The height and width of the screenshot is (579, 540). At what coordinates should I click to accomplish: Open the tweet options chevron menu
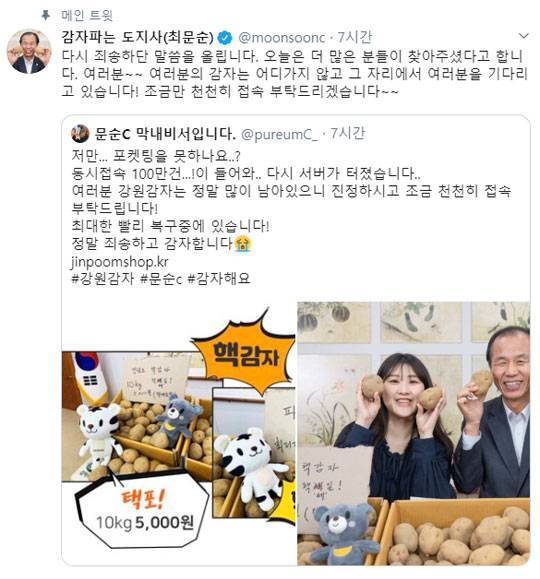pyautogui.click(x=524, y=36)
